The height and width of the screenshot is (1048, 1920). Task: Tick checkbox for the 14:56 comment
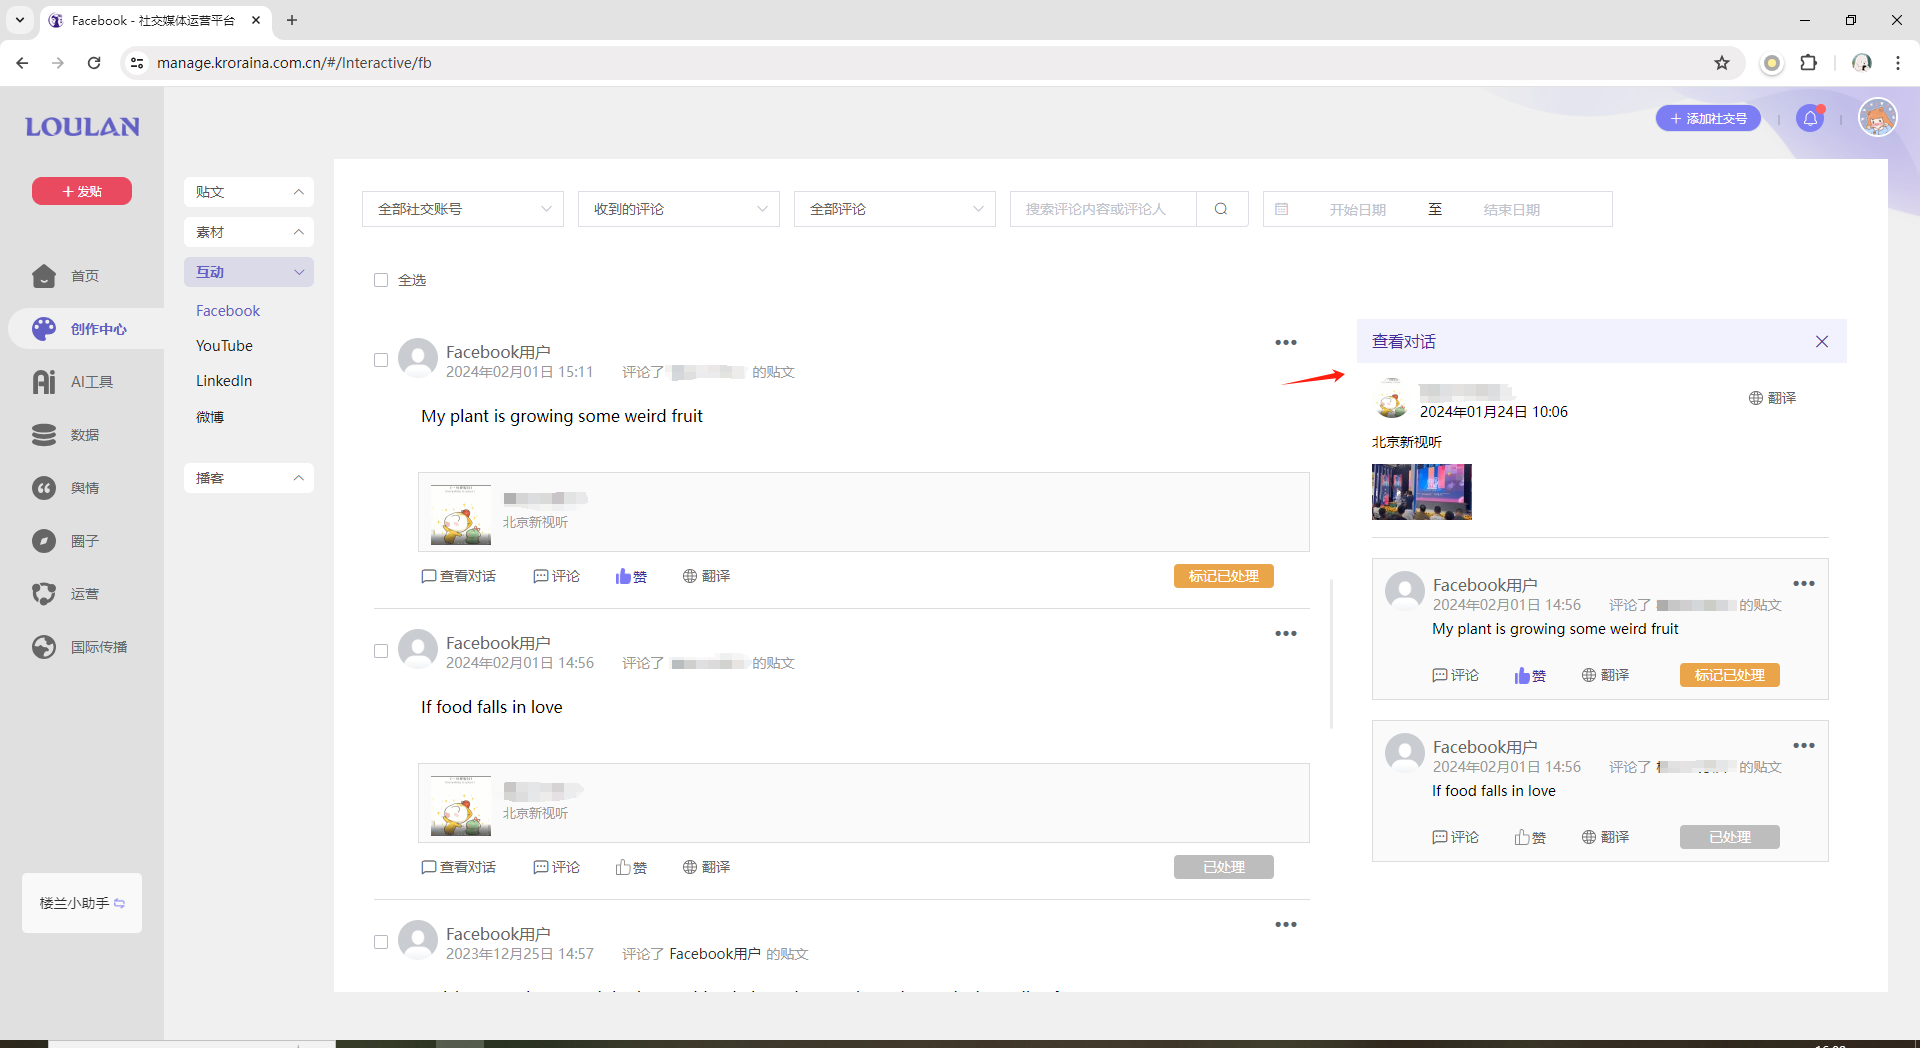(x=381, y=651)
